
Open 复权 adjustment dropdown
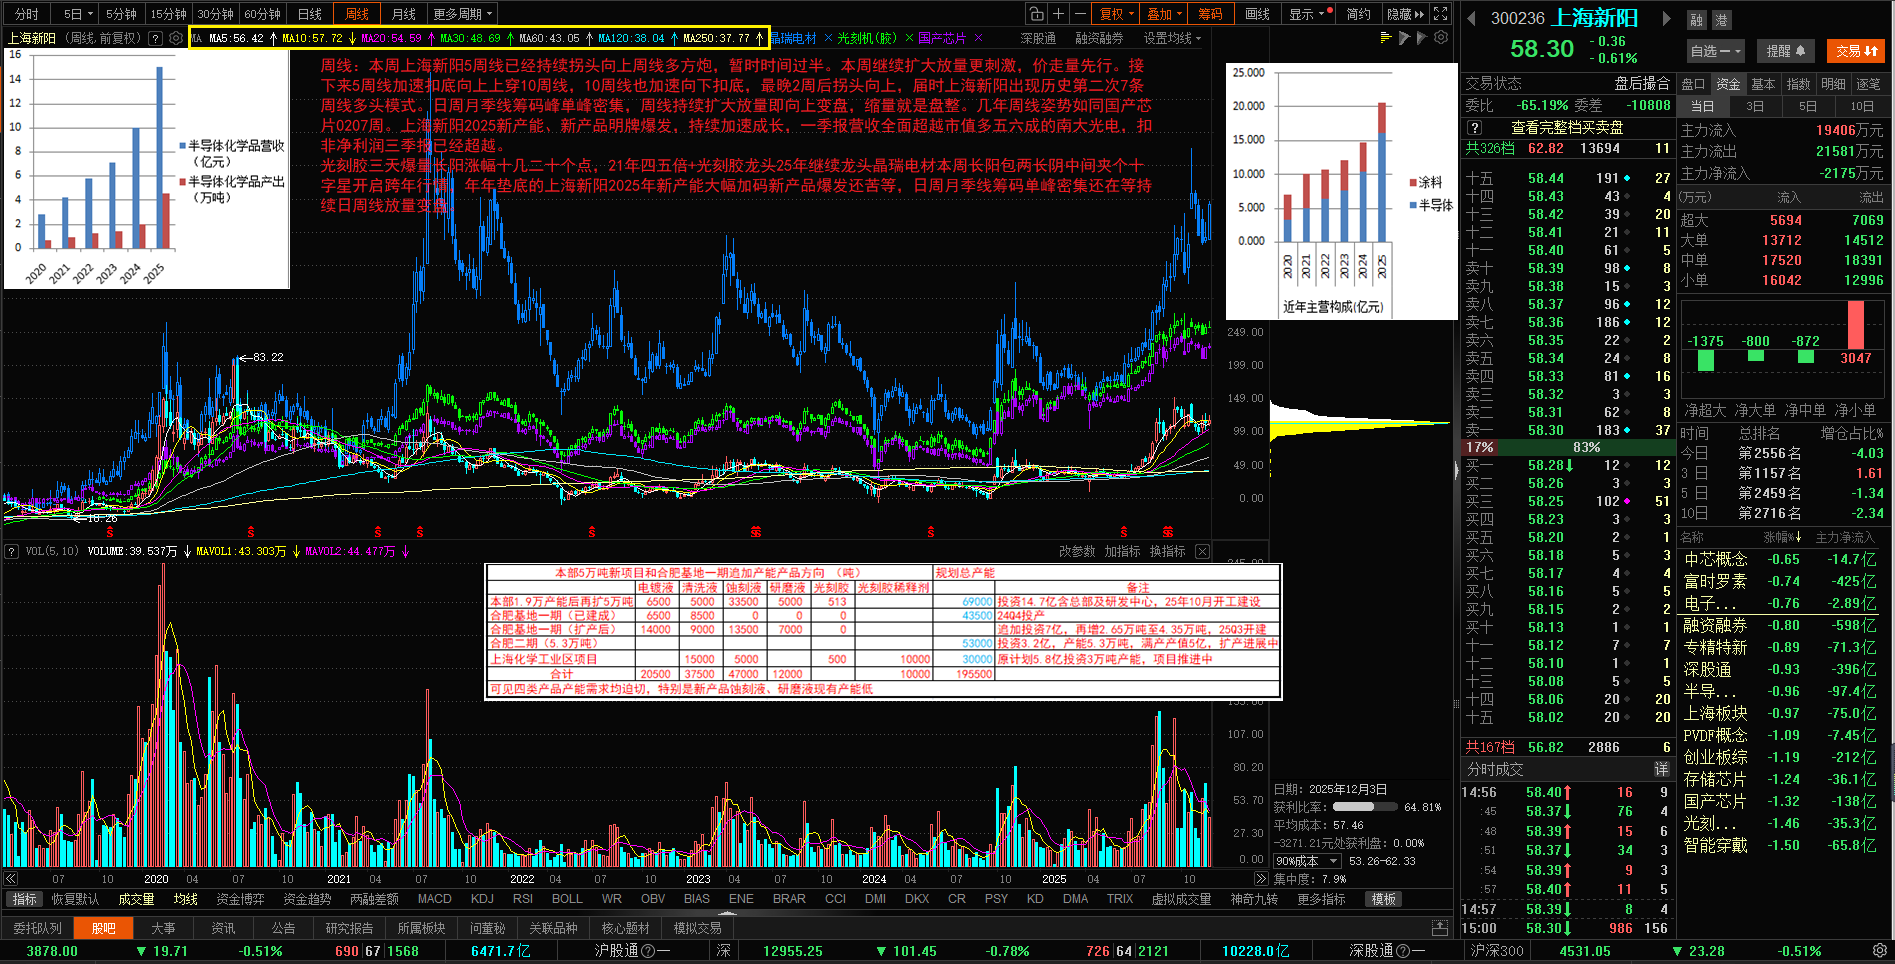(1117, 14)
